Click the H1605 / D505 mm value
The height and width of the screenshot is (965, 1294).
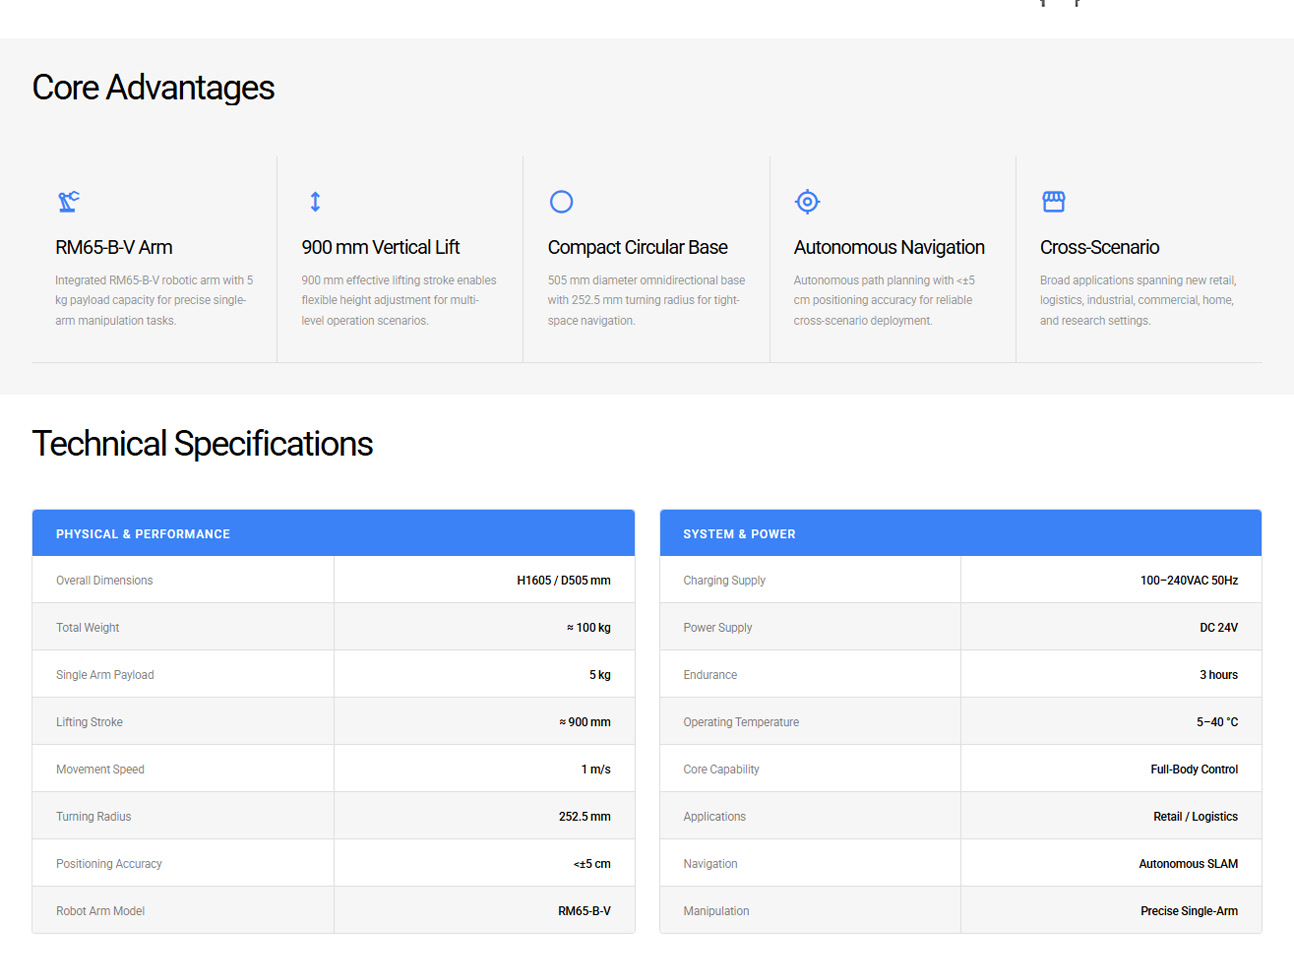(x=563, y=580)
